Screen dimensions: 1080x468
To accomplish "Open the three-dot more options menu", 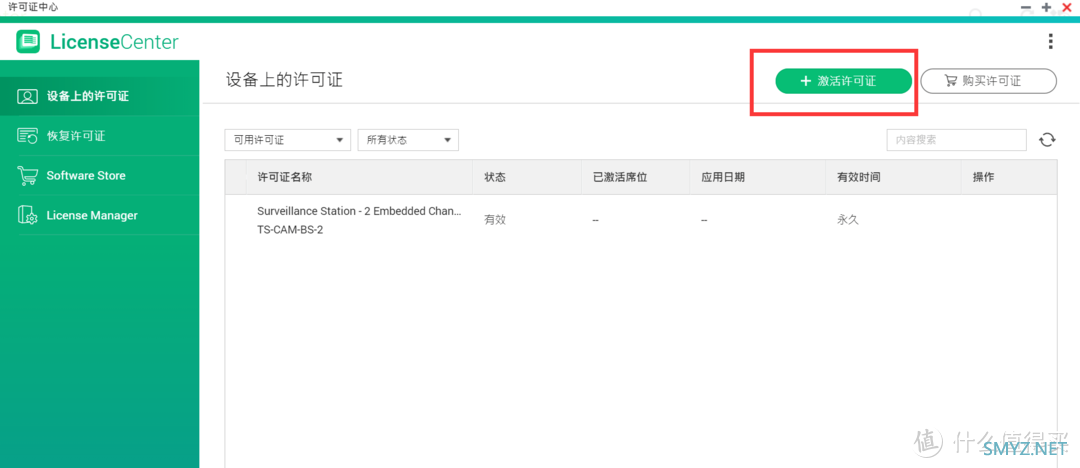I will [x=1050, y=42].
